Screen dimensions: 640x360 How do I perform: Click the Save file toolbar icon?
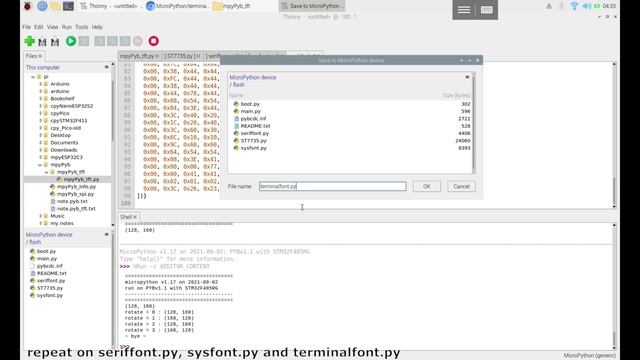(55, 41)
